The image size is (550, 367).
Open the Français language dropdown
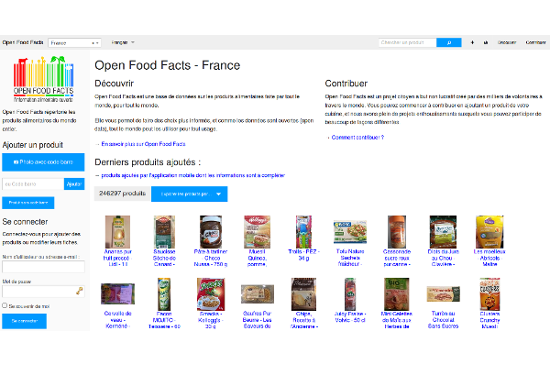[123, 42]
